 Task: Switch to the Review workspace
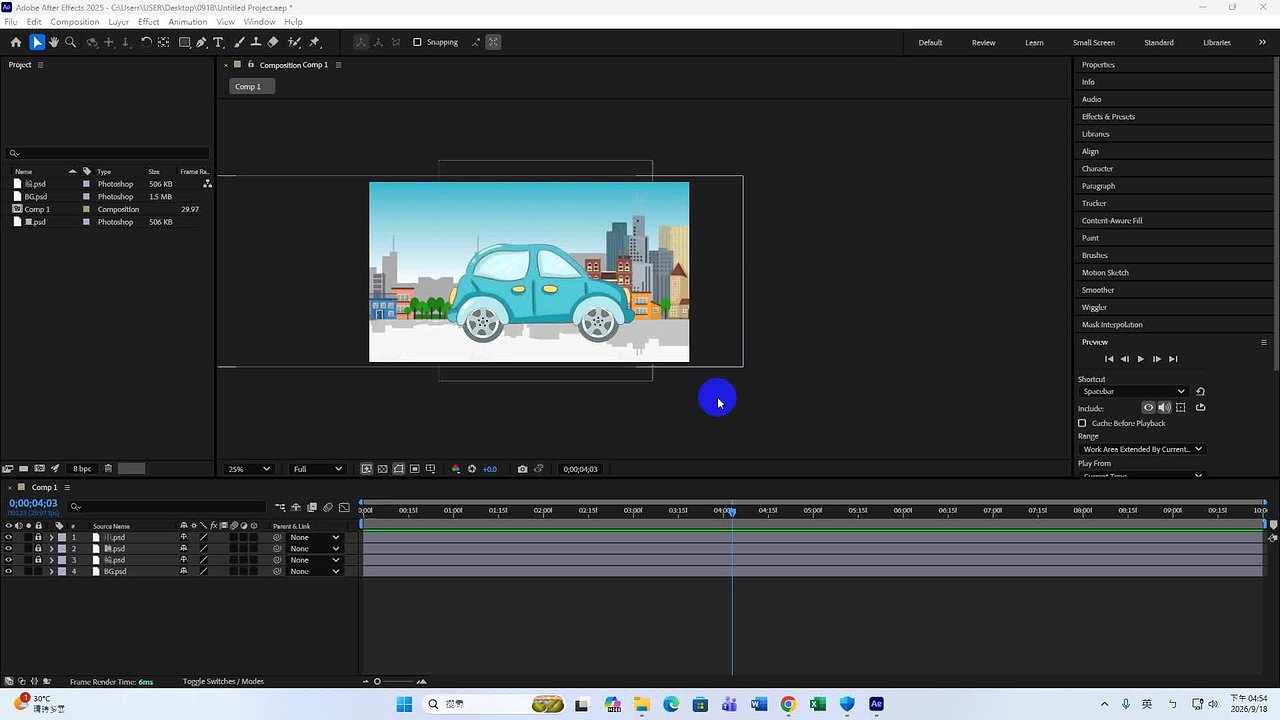[983, 42]
